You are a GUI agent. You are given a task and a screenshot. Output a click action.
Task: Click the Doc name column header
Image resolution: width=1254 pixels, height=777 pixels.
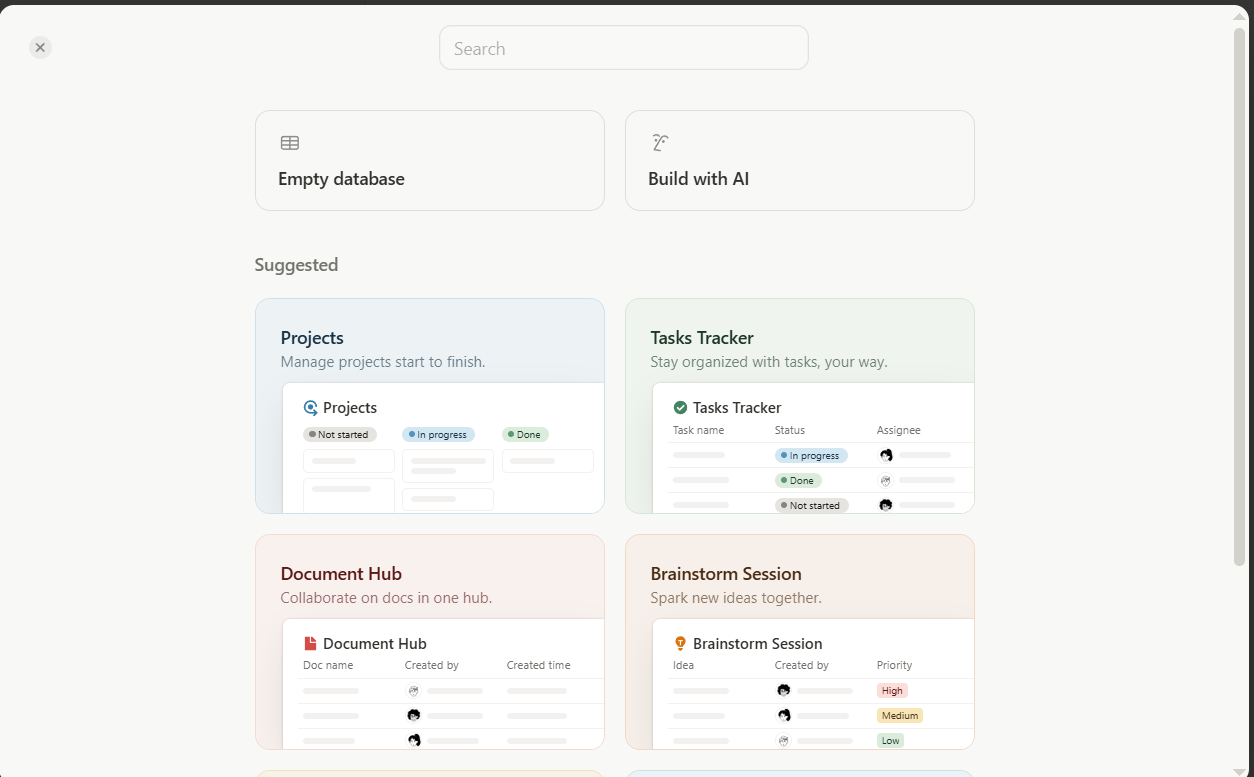[x=328, y=666]
